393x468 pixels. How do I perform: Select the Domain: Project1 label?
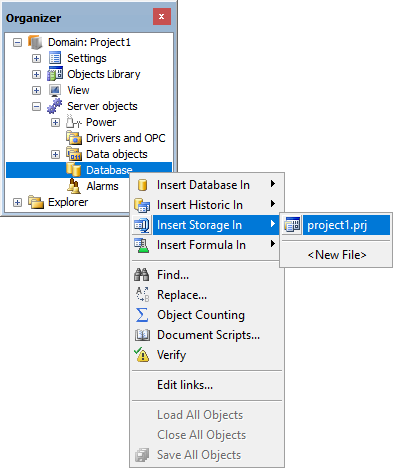tap(89, 42)
